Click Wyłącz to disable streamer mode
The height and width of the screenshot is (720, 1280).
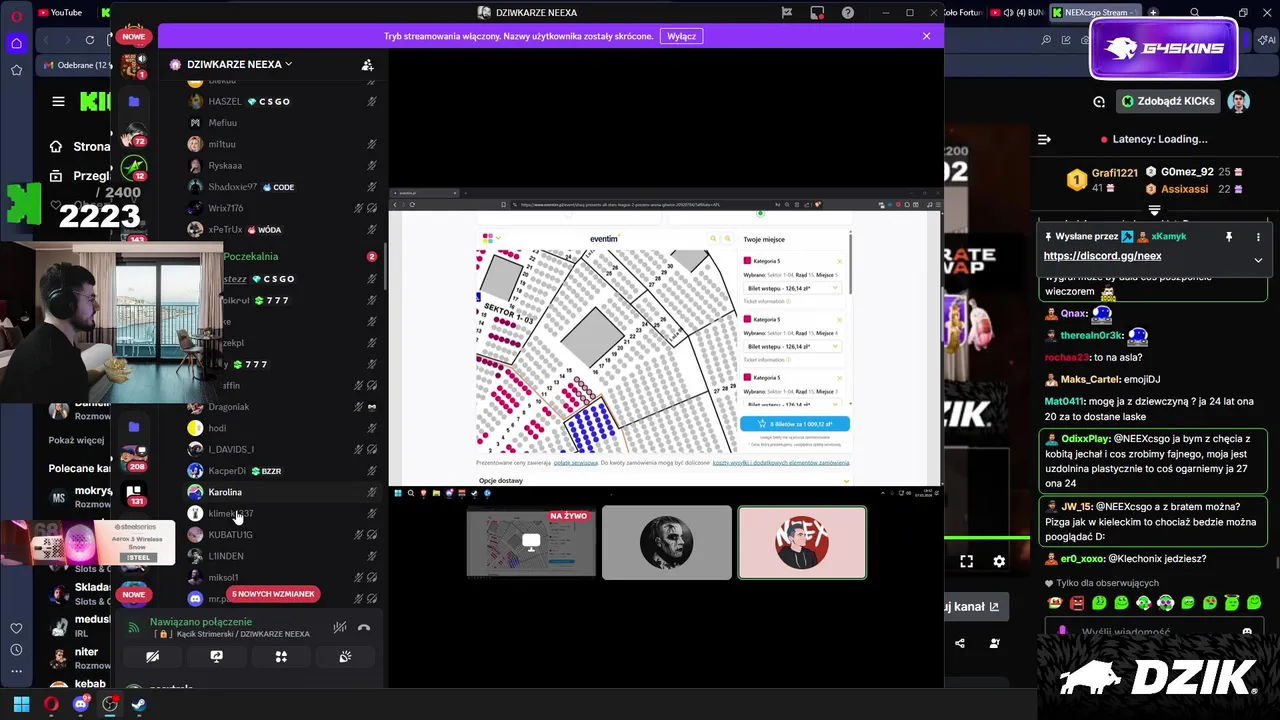(681, 36)
